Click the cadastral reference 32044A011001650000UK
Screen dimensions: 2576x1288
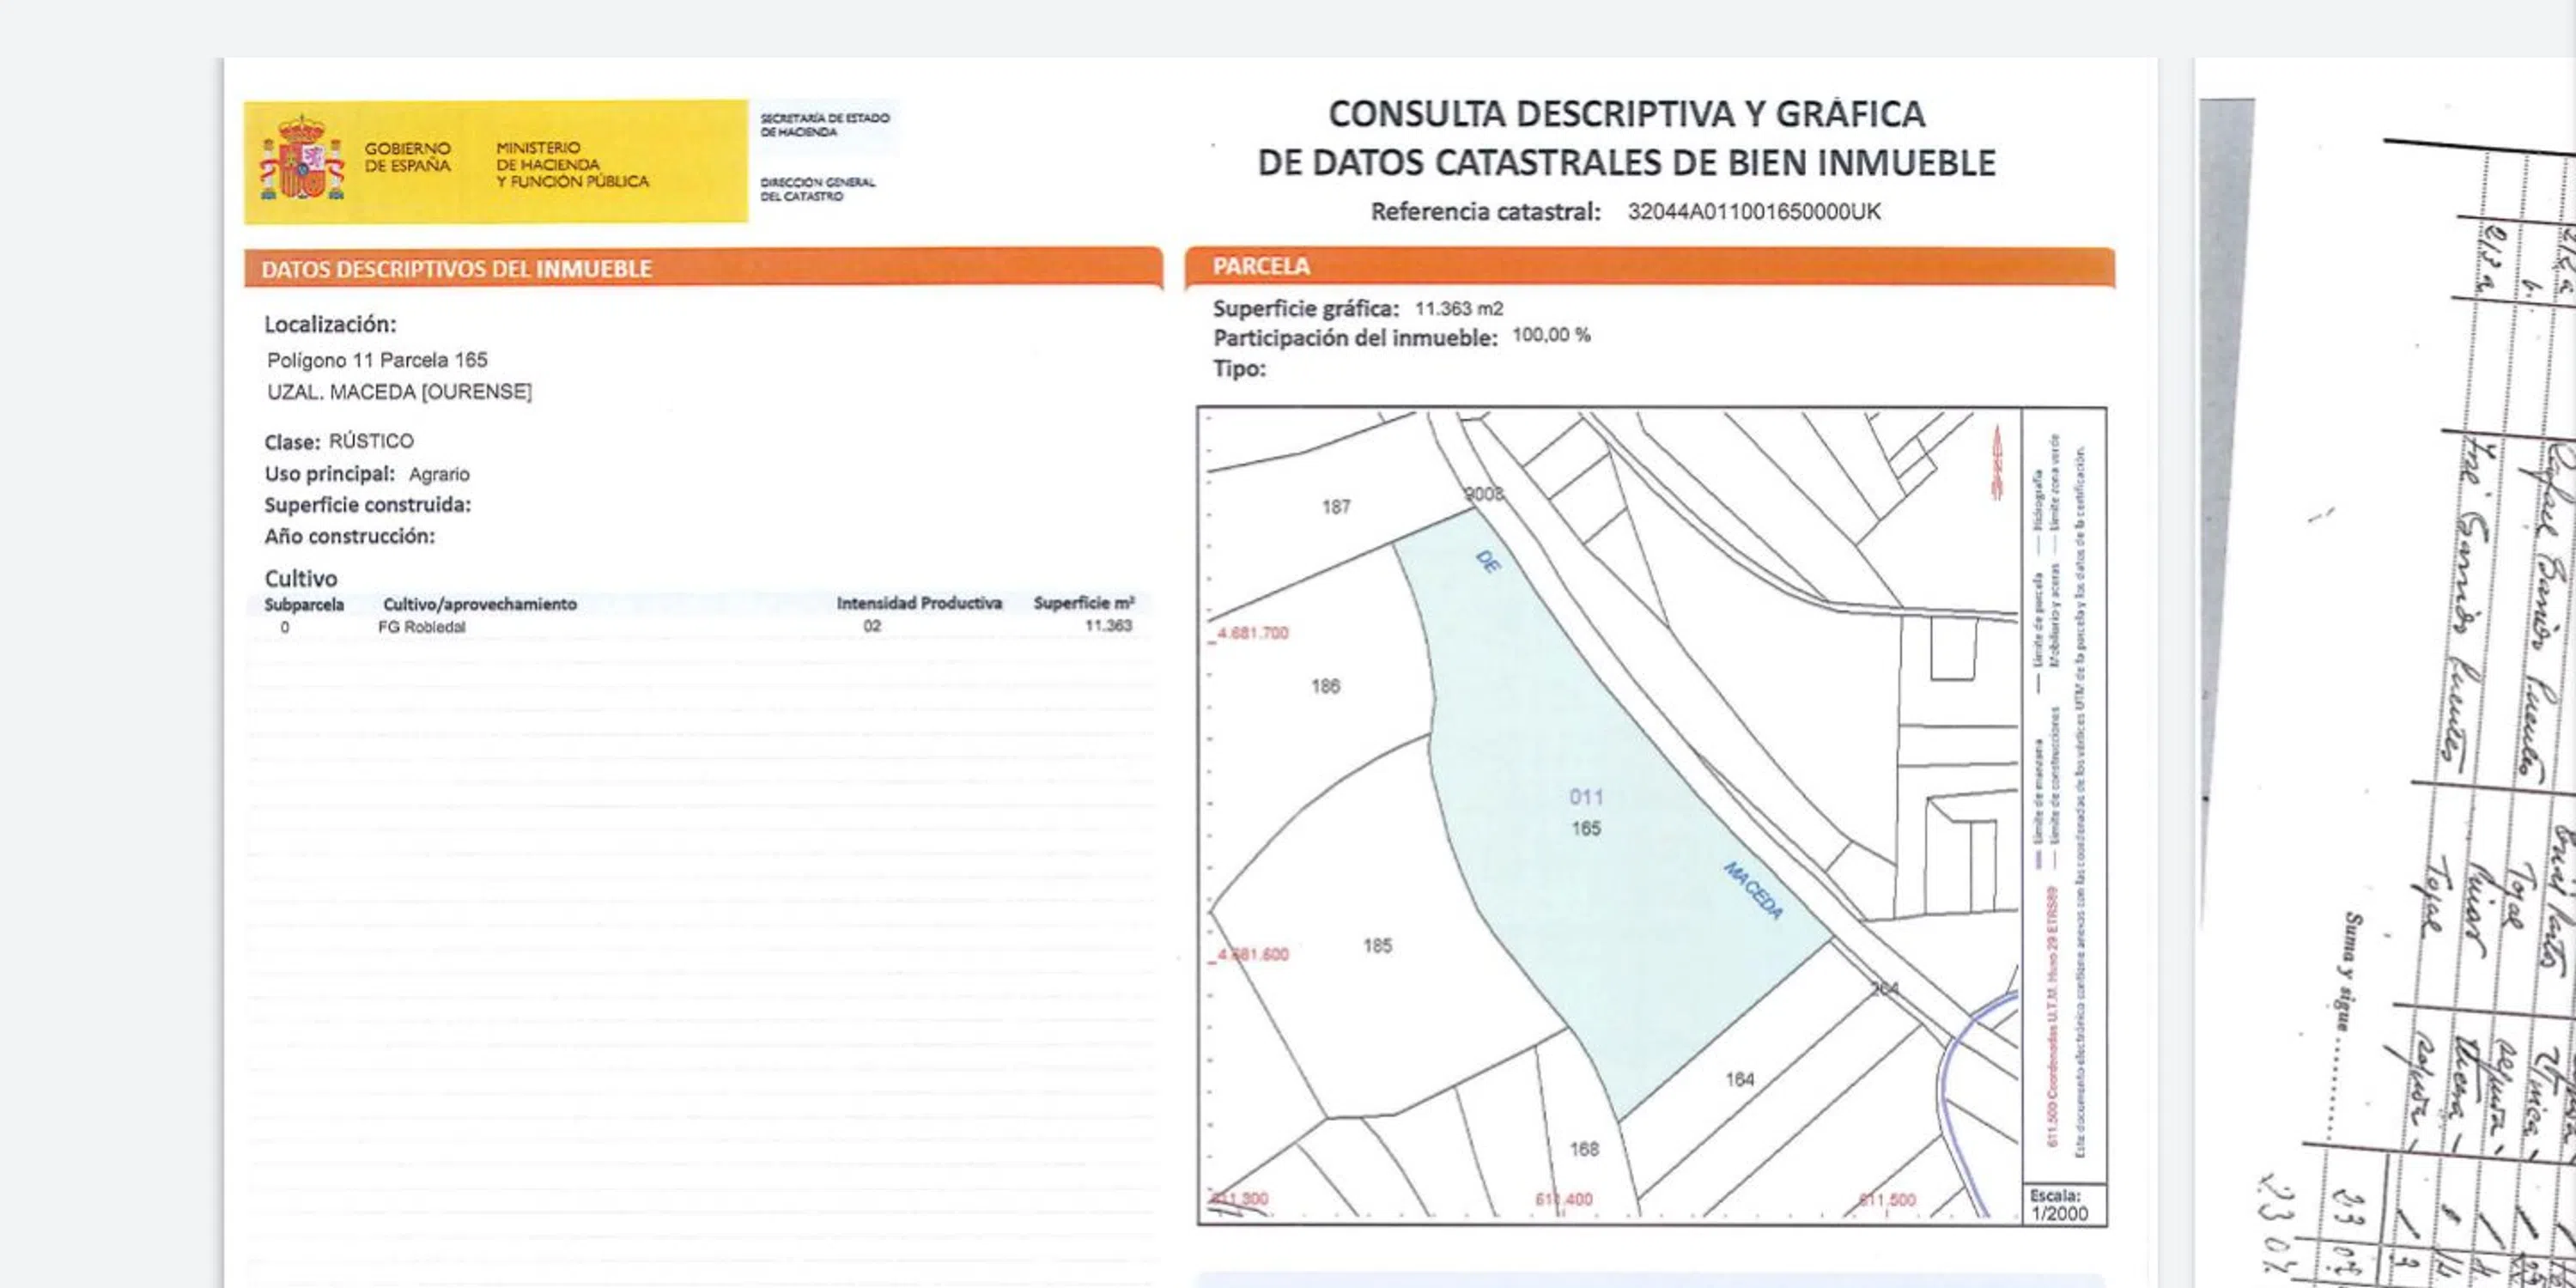tap(1753, 212)
